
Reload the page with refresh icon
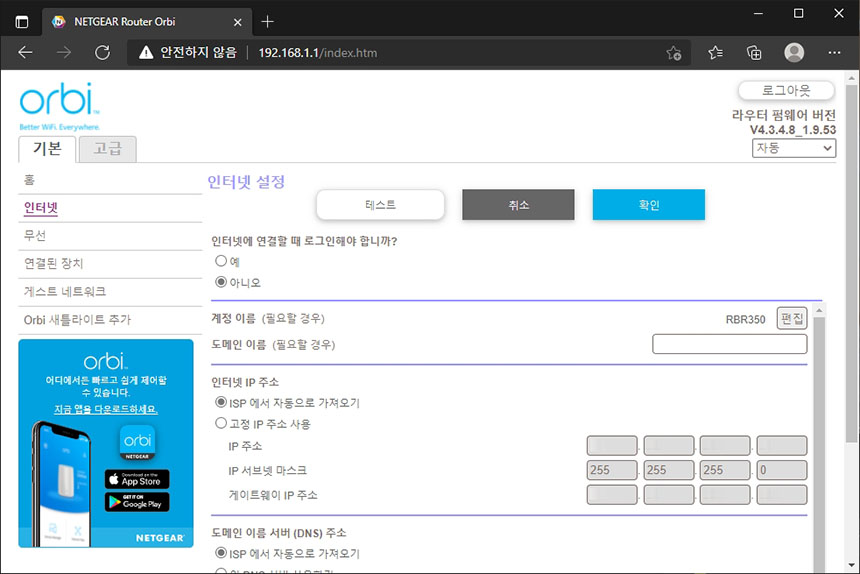click(103, 53)
